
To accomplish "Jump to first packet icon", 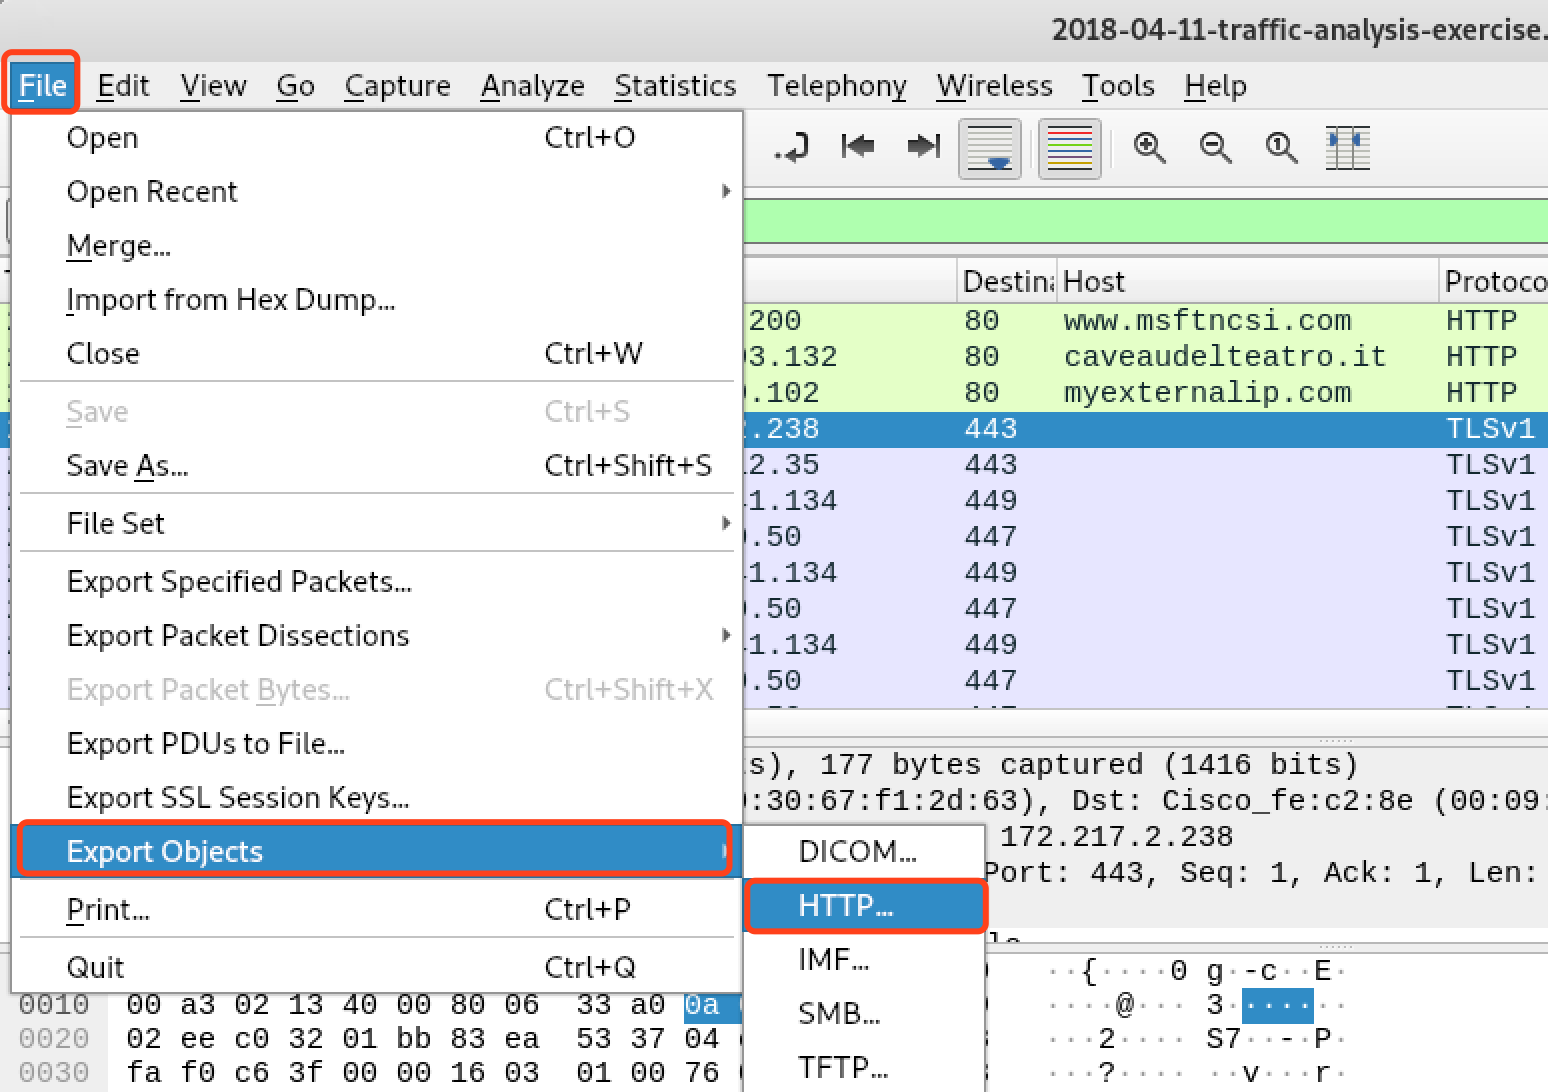I will tap(857, 147).
